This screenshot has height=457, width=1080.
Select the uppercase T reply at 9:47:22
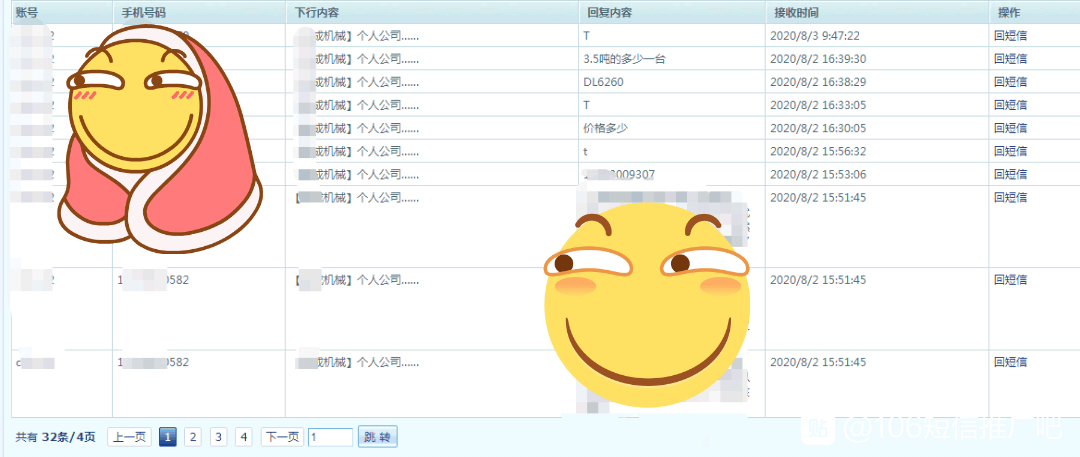coord(586,36)
